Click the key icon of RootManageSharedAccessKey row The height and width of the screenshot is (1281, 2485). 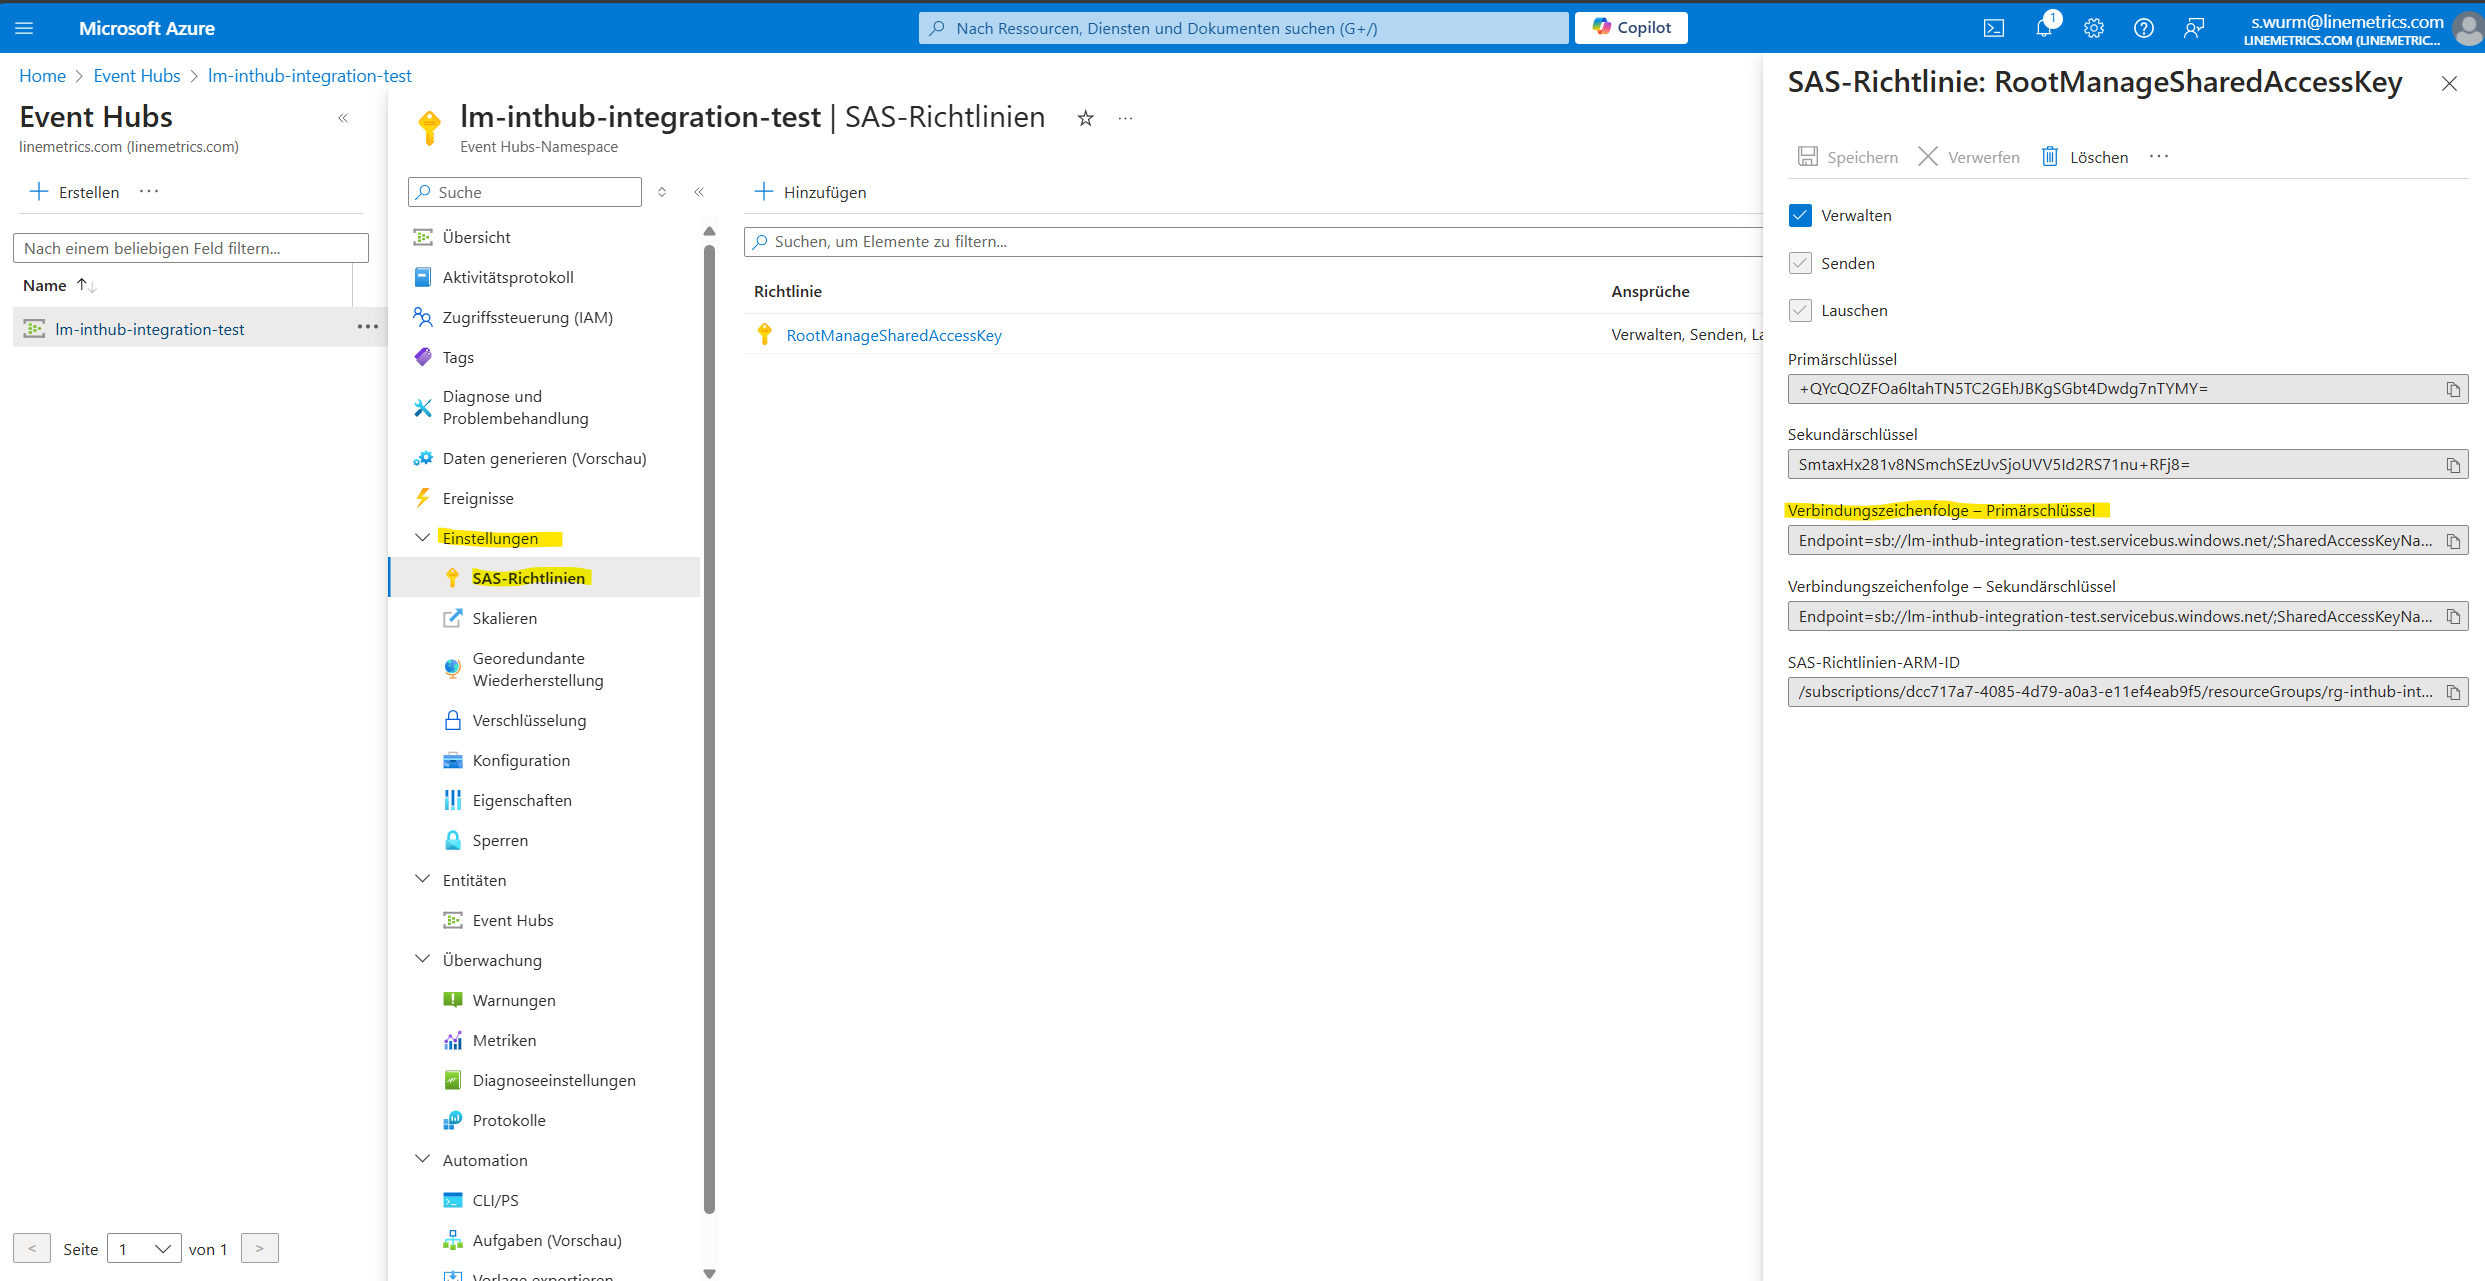tap(765, 335)
